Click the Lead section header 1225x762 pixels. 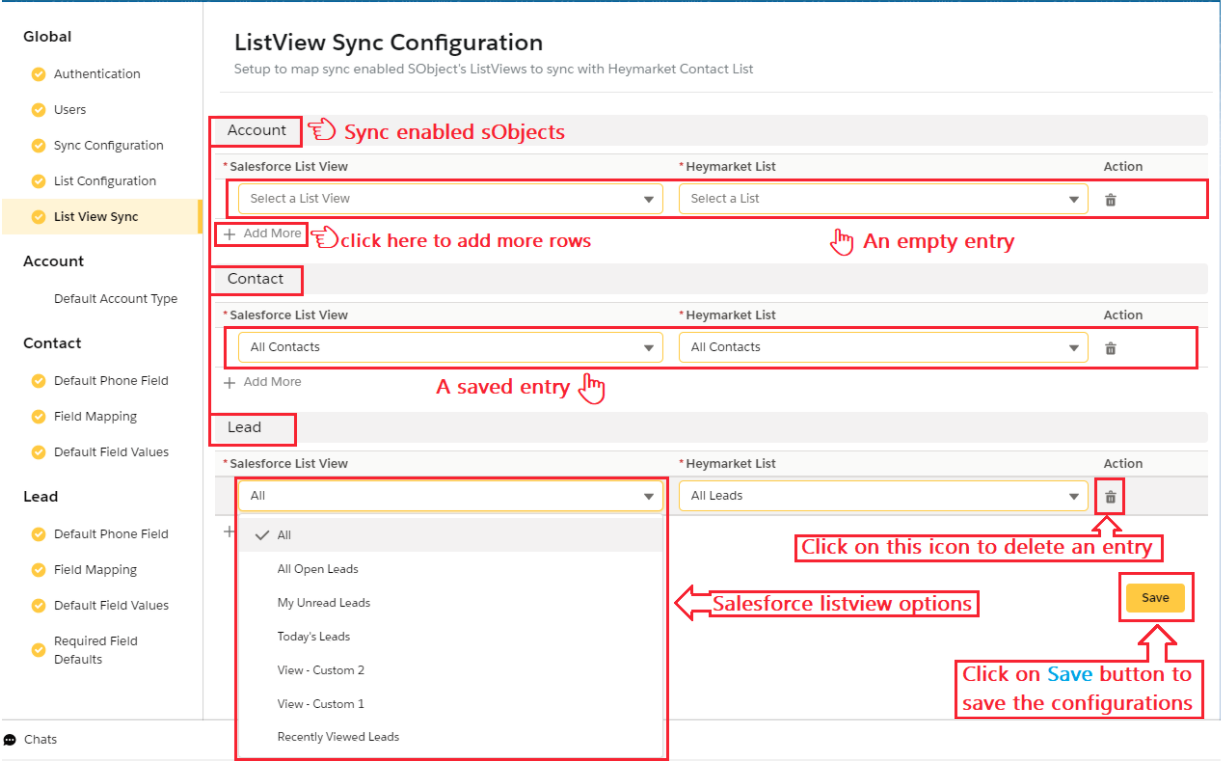click(244, 427)
